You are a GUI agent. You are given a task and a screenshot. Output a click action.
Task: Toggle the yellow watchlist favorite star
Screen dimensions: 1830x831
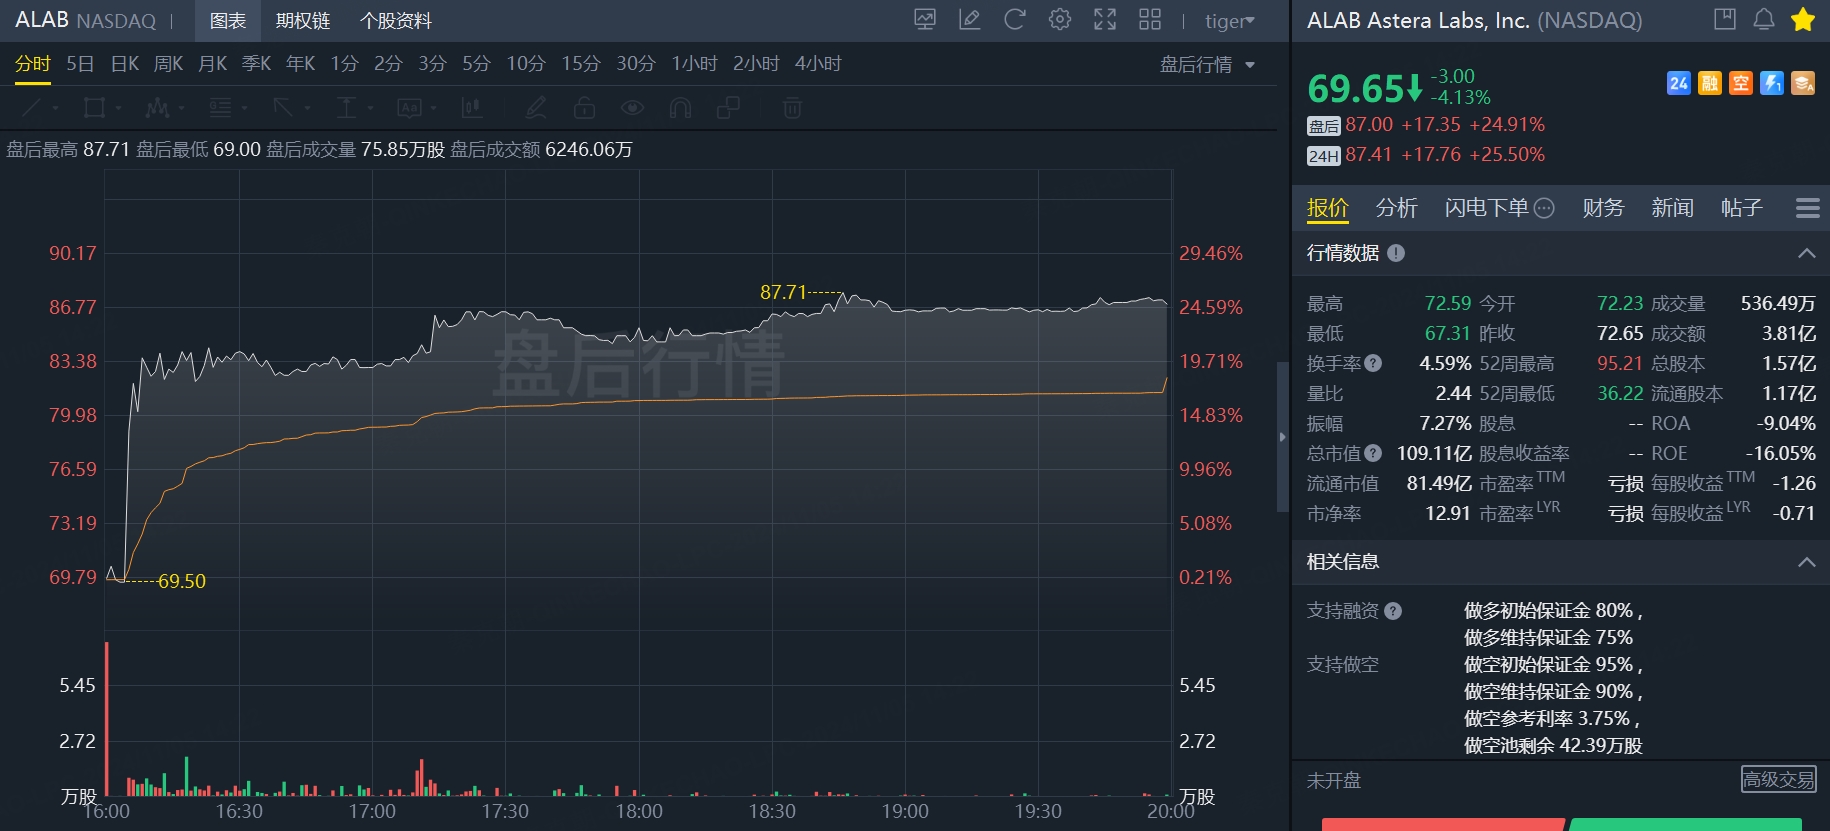[x=1803, y=20]
